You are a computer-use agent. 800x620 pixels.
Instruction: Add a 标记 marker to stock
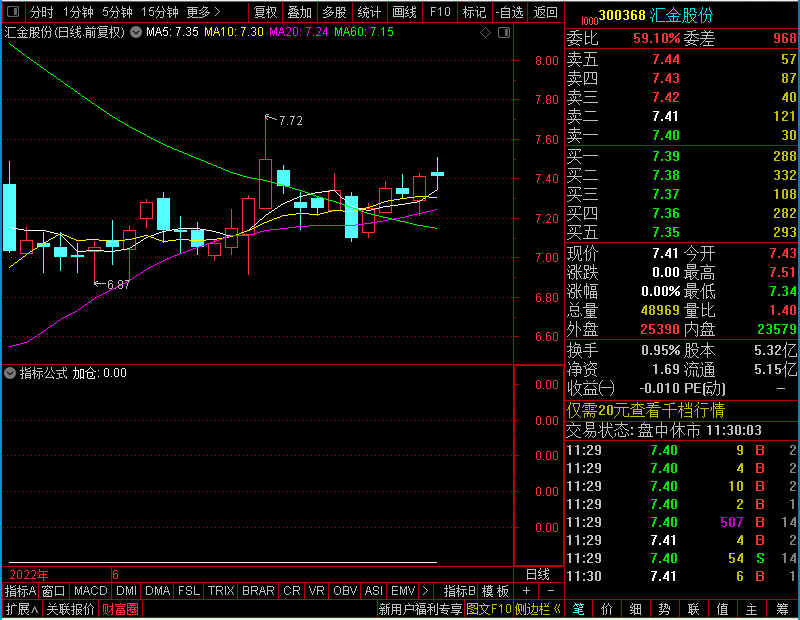pyautogui.click(x=474, y=12)
